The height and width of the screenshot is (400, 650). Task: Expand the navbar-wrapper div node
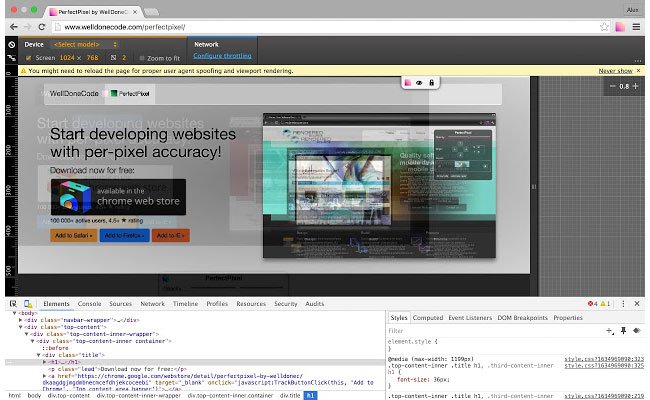tap(20, 320)
